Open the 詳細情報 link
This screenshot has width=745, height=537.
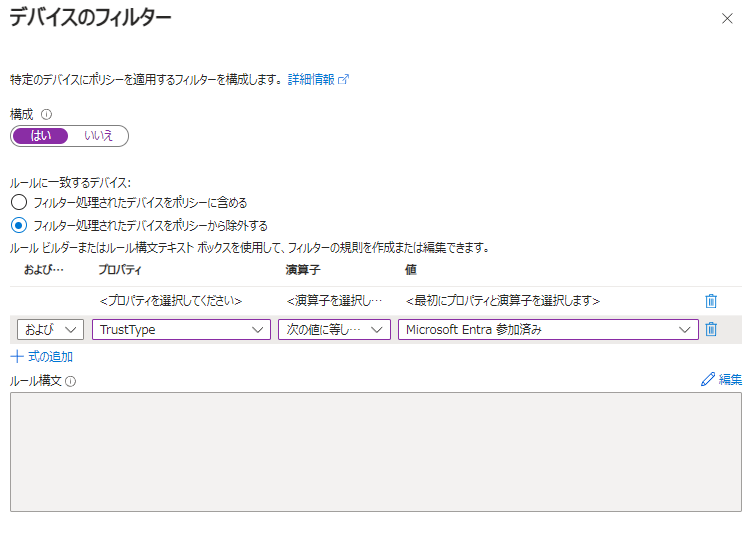click(x=311, y=79)
